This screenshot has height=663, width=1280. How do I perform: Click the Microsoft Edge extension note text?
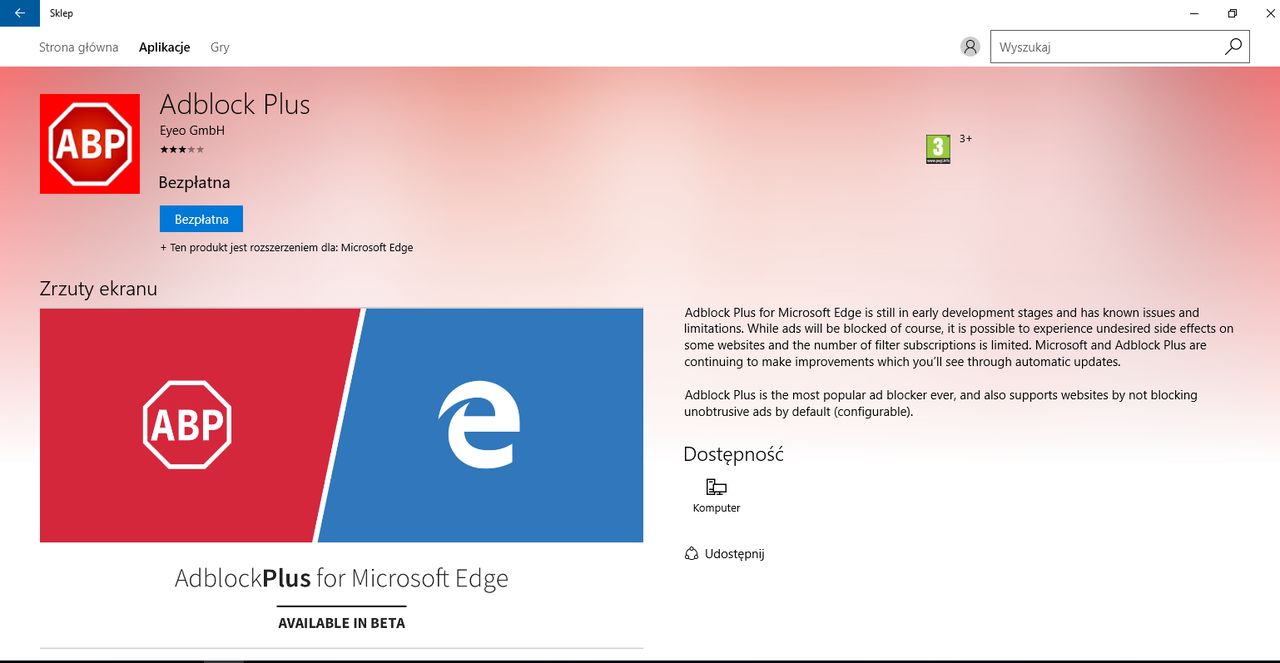(287, 247)
